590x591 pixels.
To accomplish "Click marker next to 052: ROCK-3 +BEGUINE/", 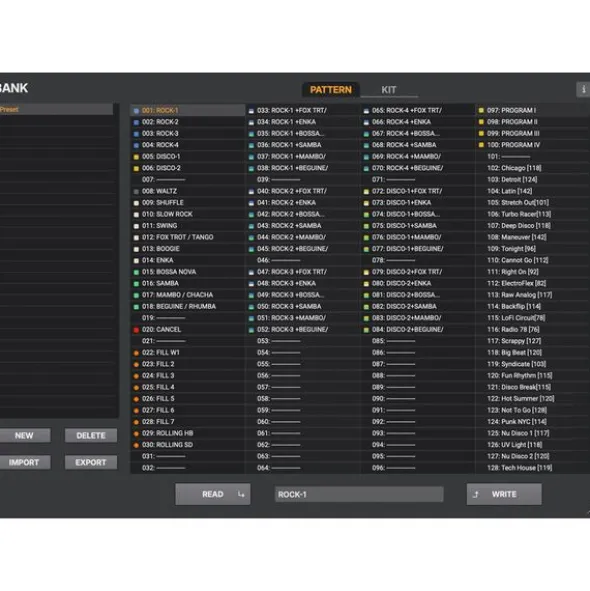I will [251, 330].
